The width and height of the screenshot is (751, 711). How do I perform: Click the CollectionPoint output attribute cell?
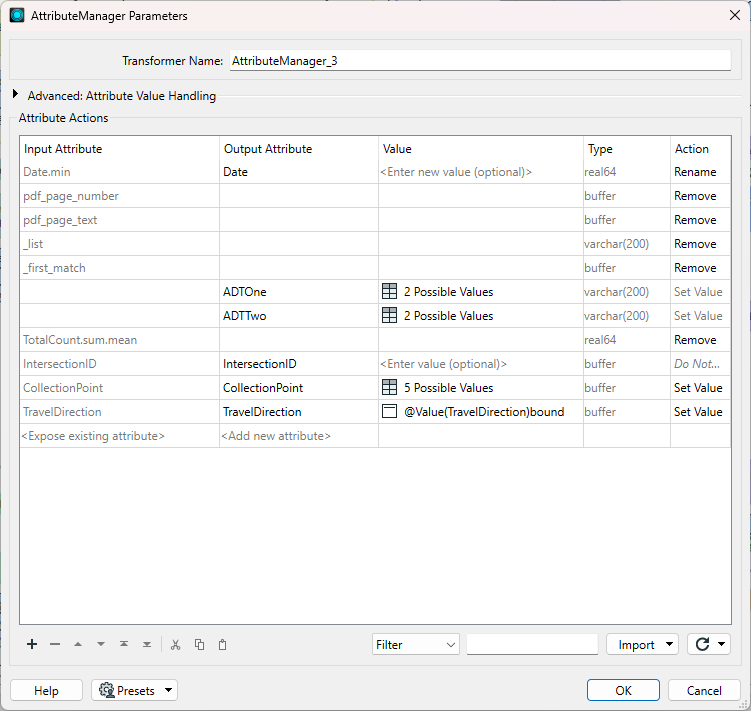click(x=299, y=388)
